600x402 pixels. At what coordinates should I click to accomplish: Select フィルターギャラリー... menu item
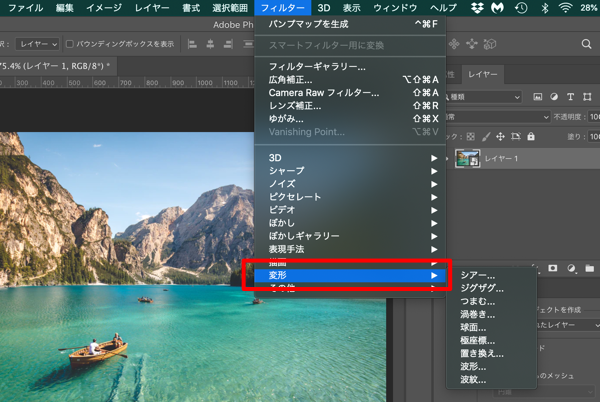point(350,67)
